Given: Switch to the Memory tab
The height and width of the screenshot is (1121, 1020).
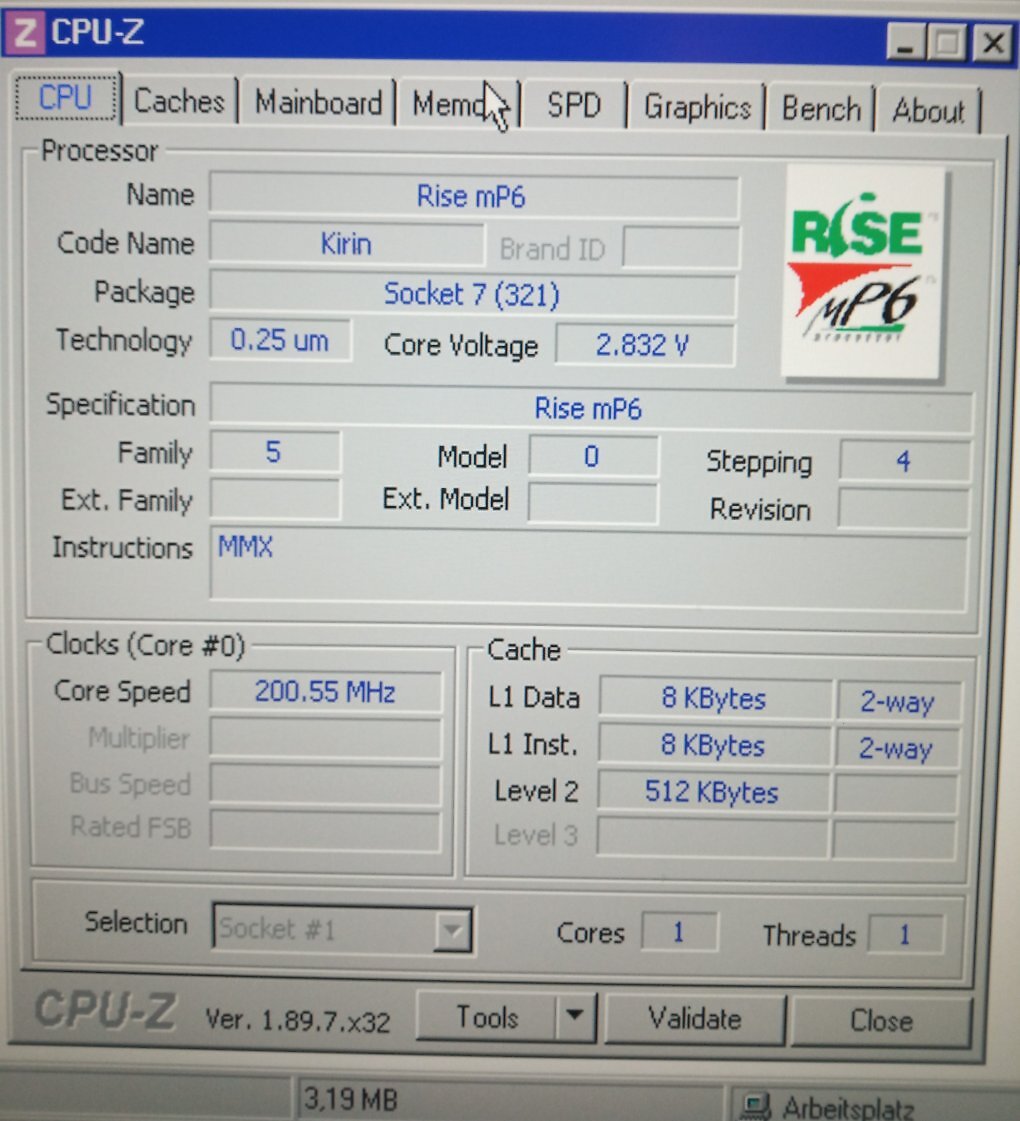Looking at the screenshot, I should [458, 105].
